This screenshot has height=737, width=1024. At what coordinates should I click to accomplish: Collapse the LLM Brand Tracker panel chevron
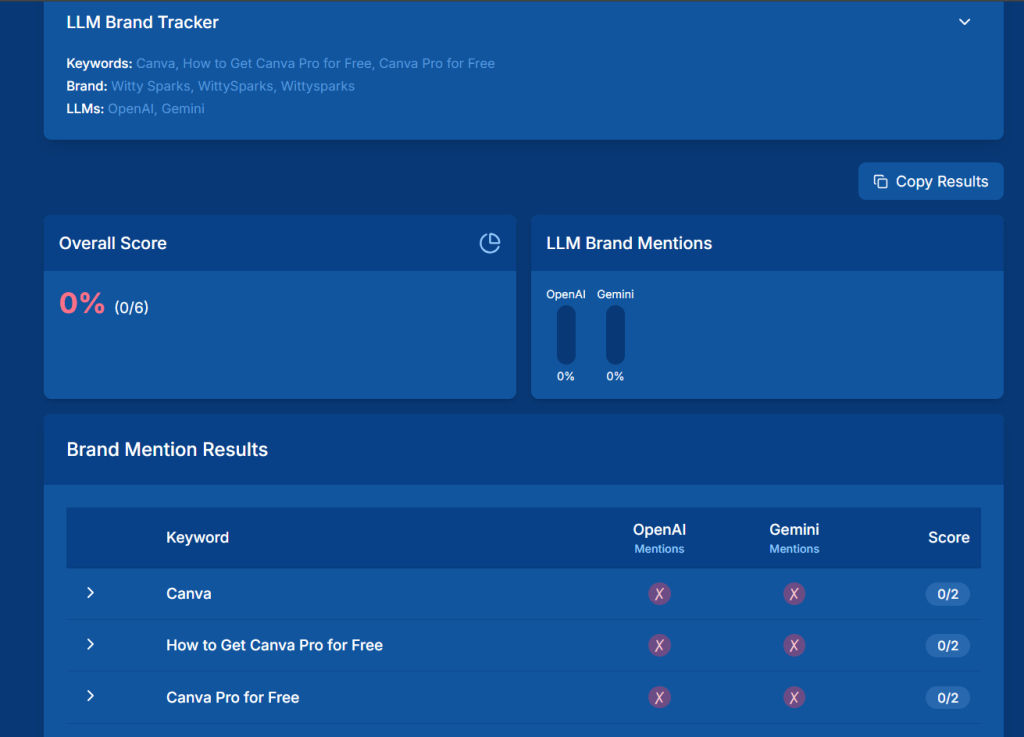pos(964,22)
